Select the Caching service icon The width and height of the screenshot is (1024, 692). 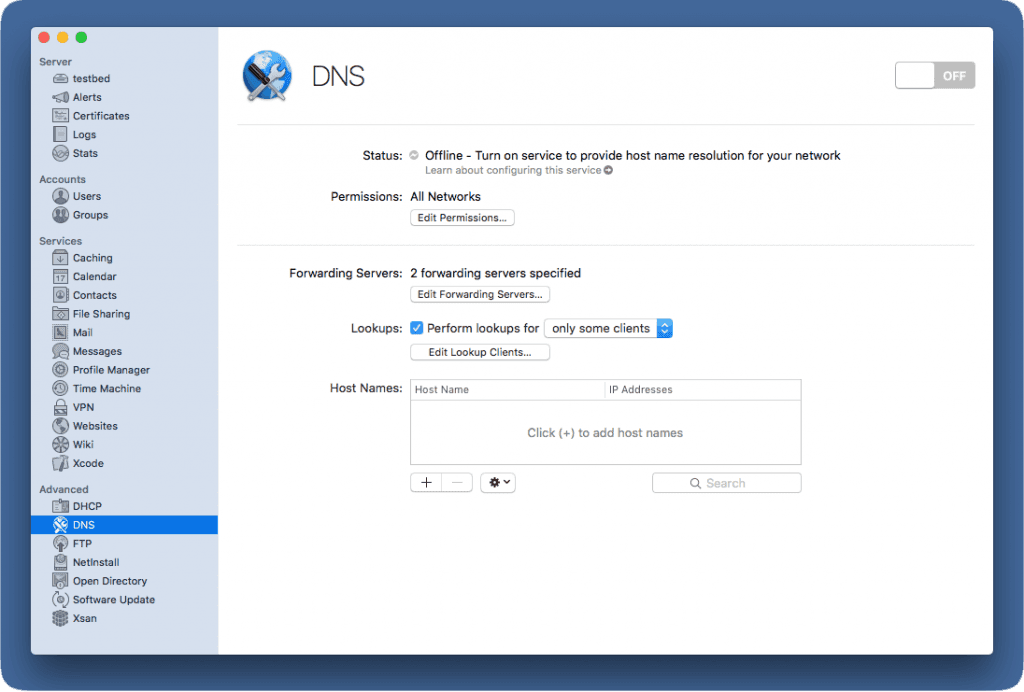point(62,257)
